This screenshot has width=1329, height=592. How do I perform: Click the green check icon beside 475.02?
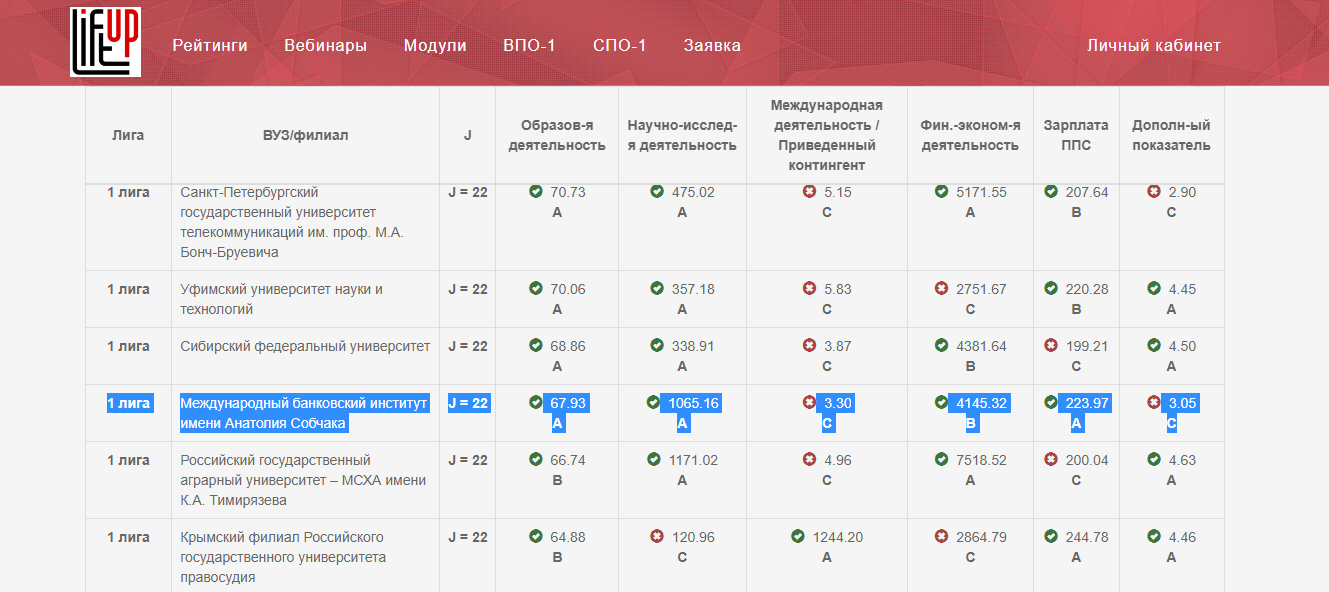click(x=657, y=192)
